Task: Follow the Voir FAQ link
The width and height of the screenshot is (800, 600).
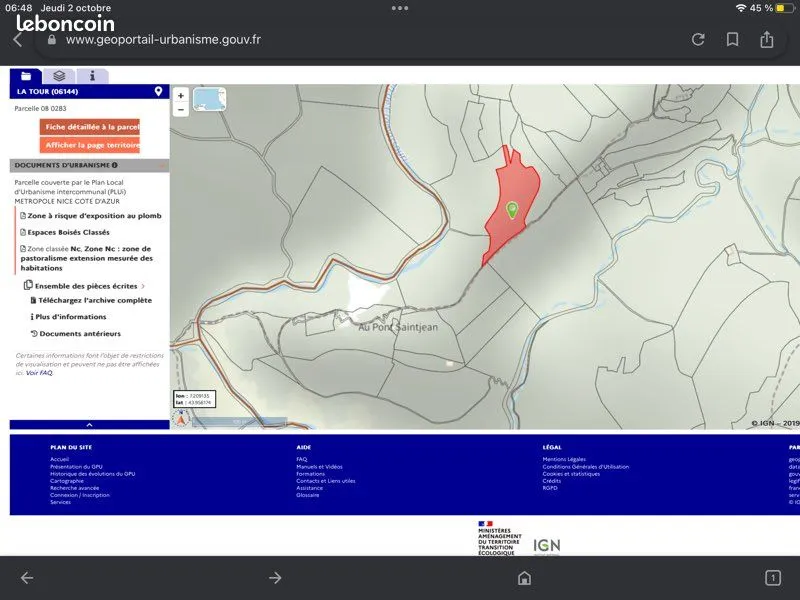Action: [x=39, y=373]
